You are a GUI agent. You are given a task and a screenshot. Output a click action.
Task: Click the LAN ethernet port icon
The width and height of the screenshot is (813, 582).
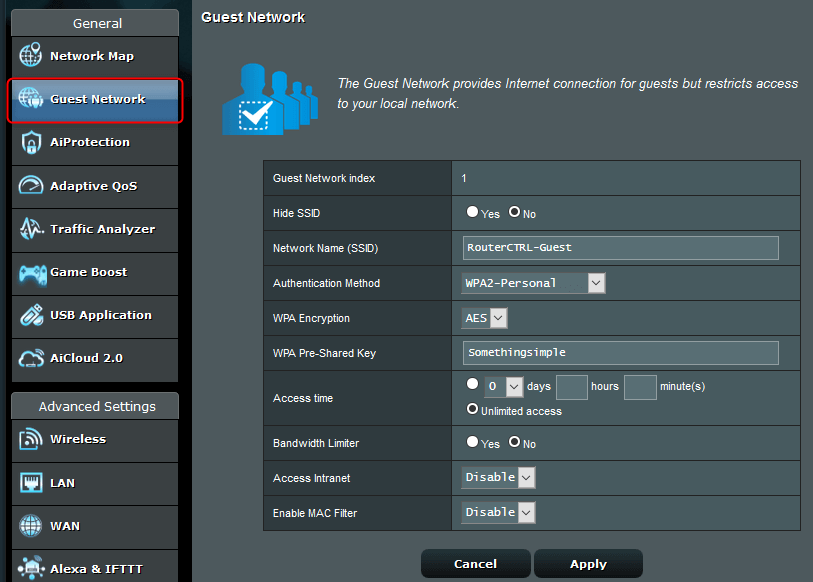coord(31,482)
